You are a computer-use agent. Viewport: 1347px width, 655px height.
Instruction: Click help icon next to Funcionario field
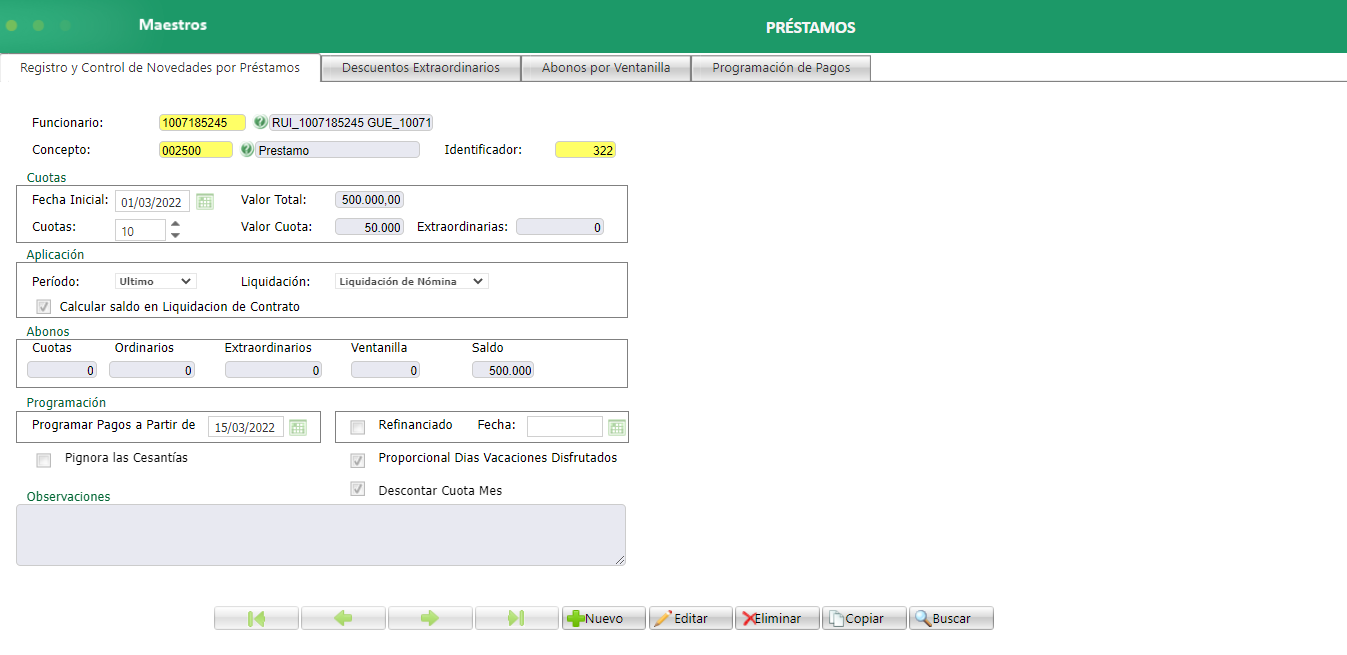click(x=260, y=122)
